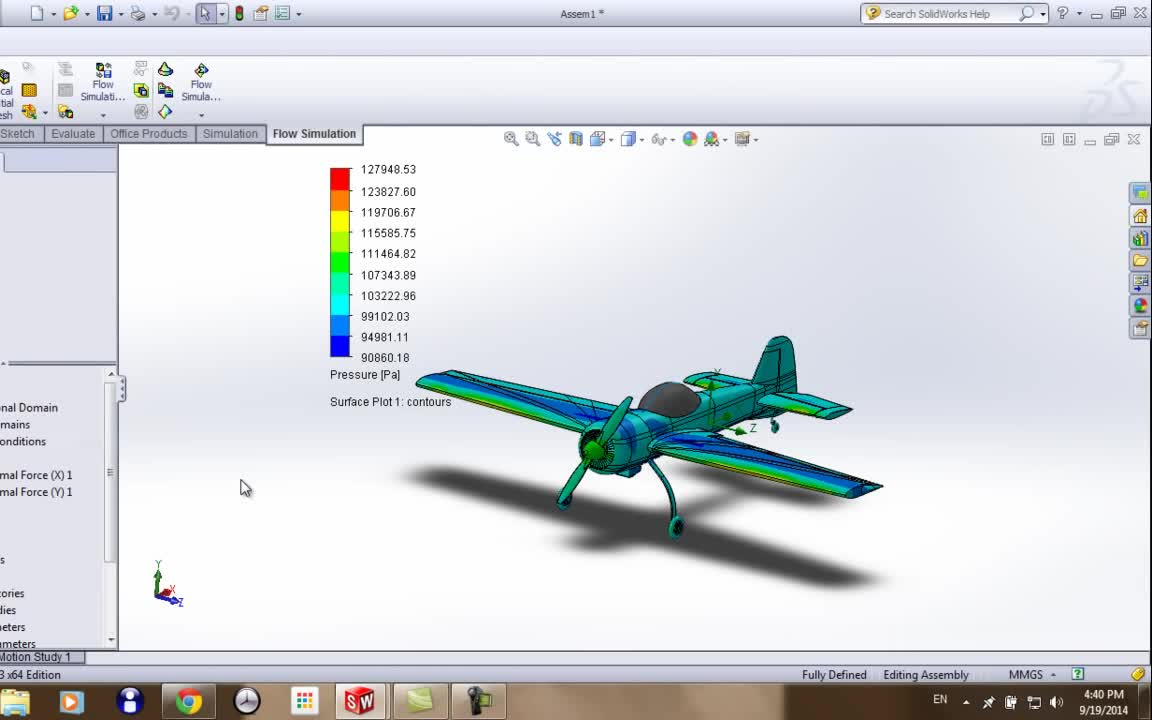Click Editing Assembly in the status bar
The image size is (1152, 720).
pyautogui.click(x=925, y=674)
